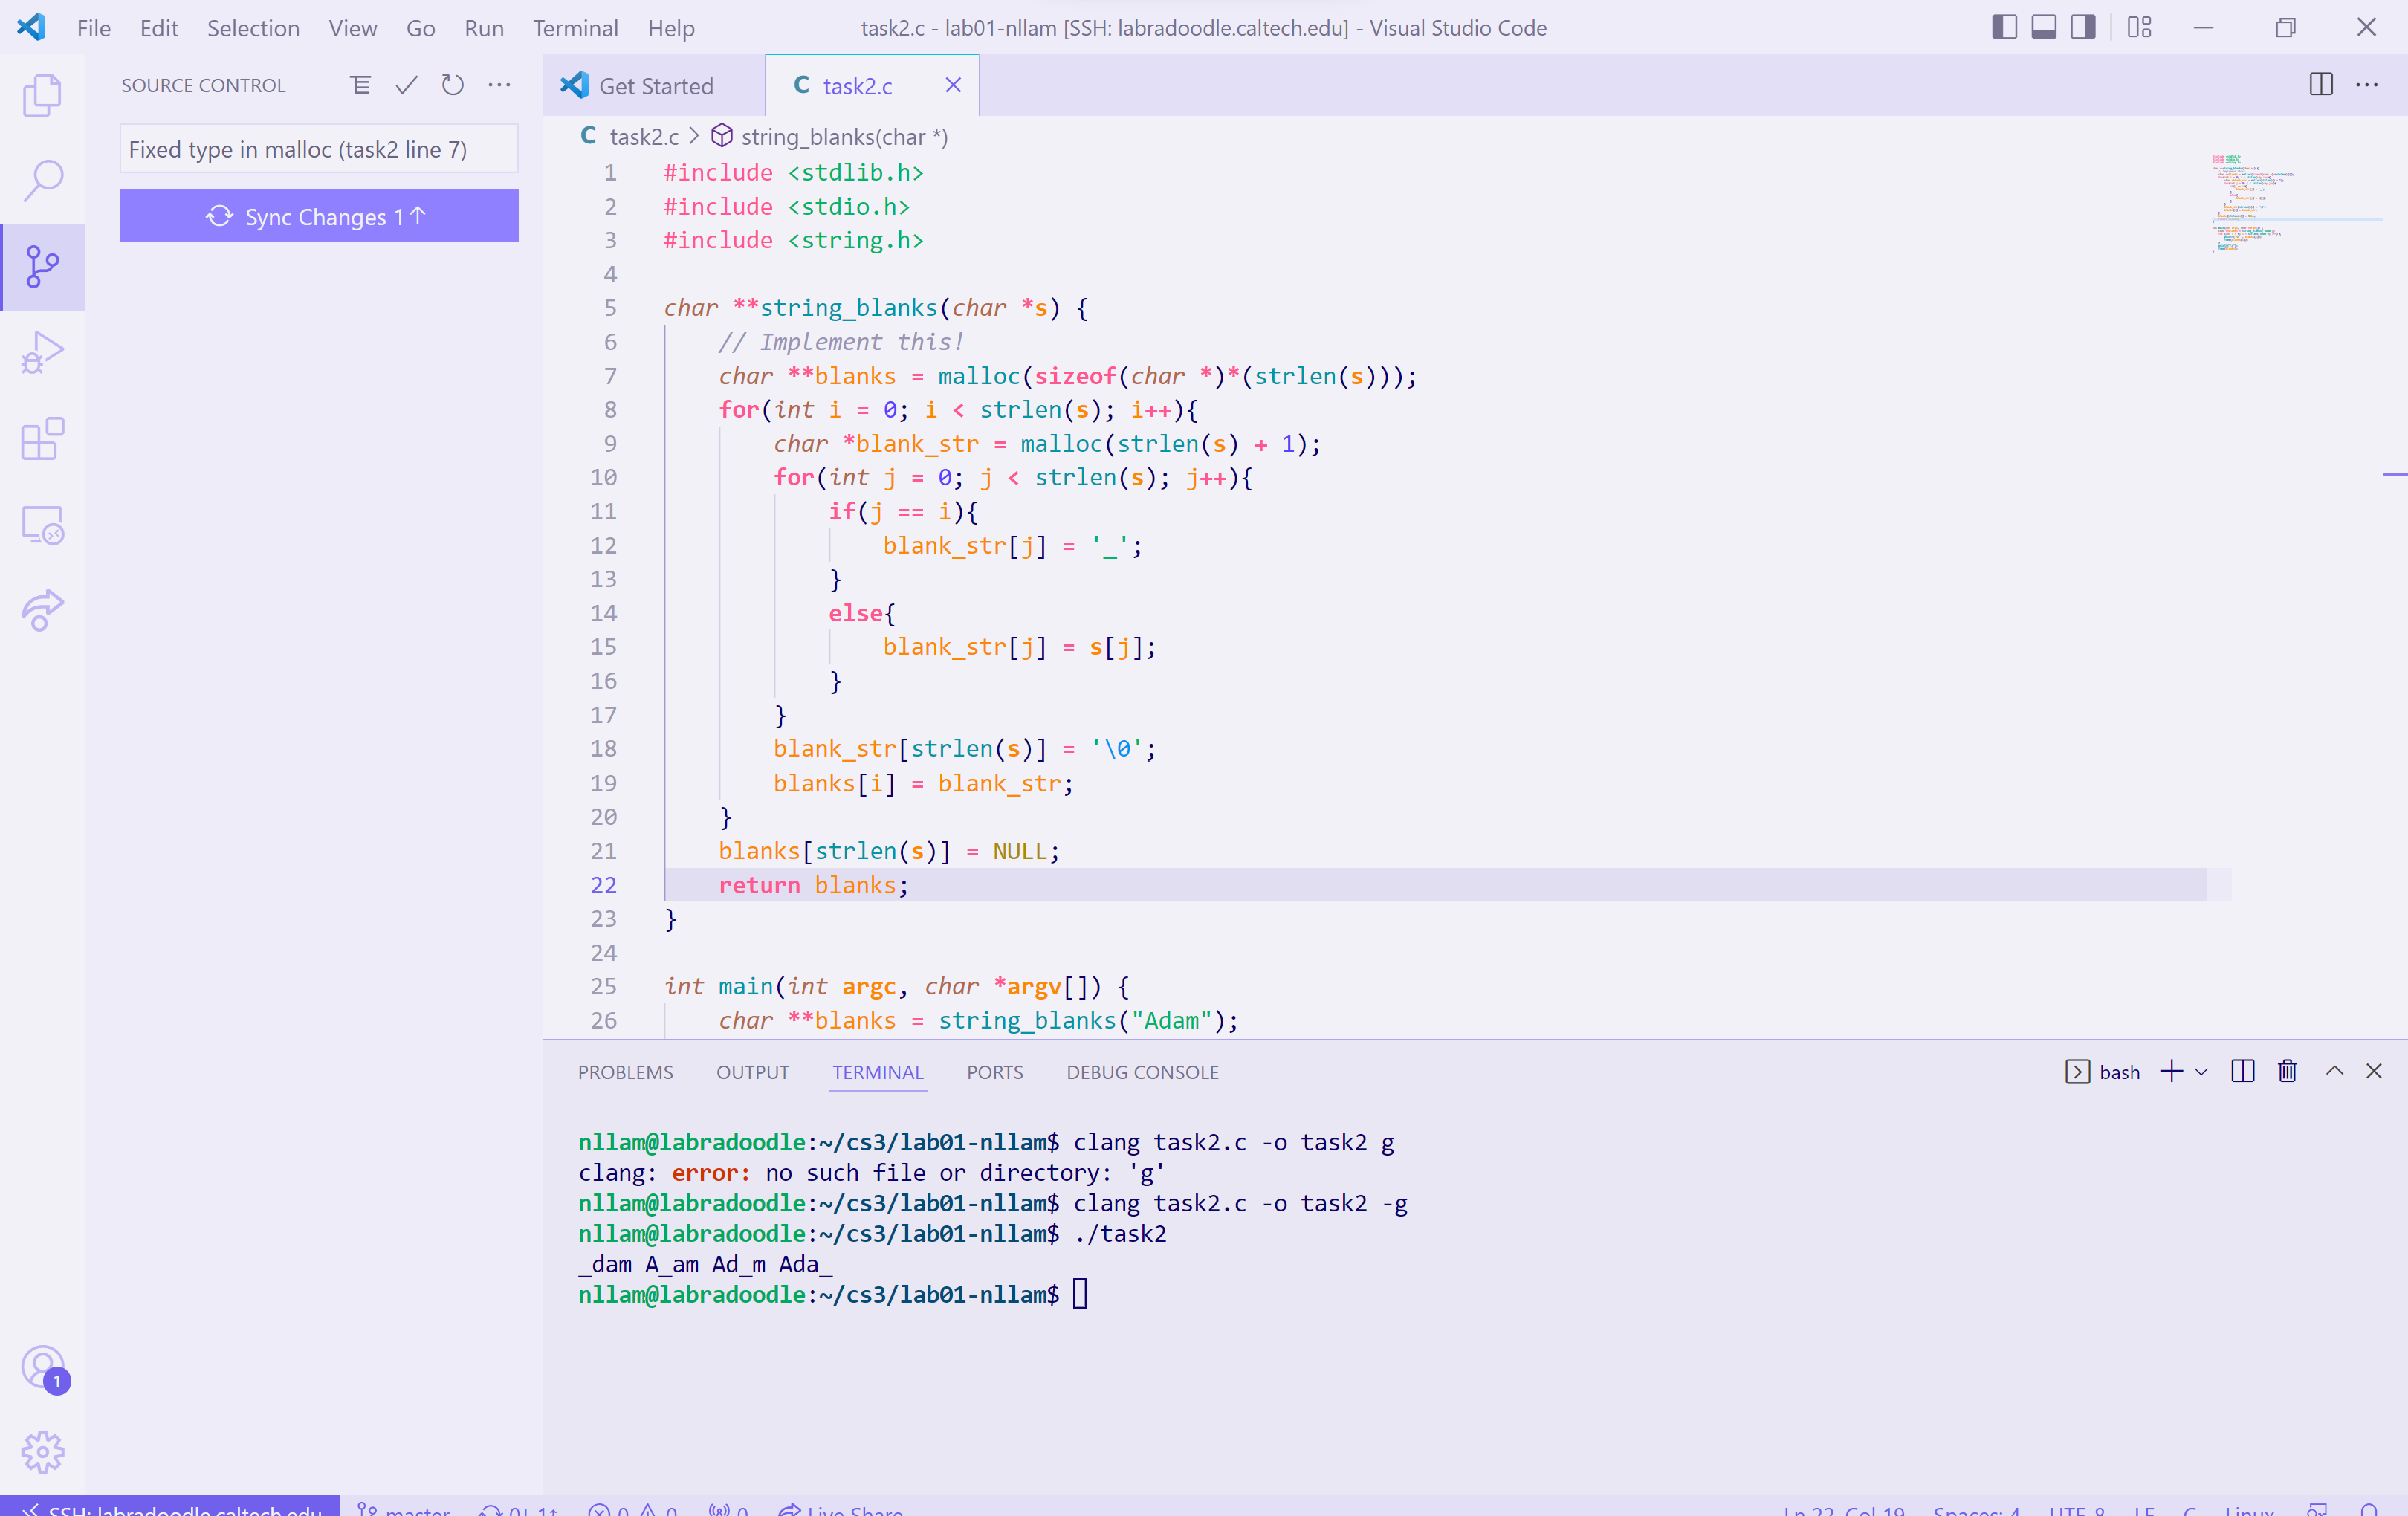Kill the terminal with the trash icon
2408x1516 pixels.
[x=2287, y=1072]
